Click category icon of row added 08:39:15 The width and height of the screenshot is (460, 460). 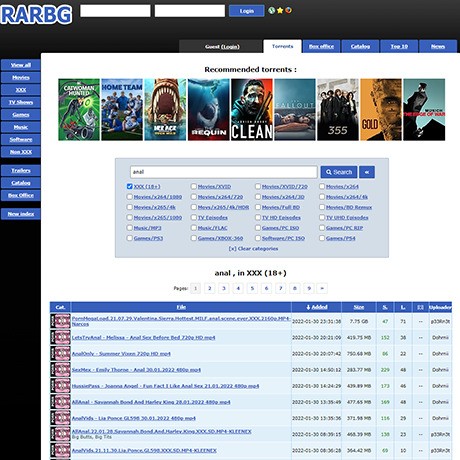tap(60, 434)
